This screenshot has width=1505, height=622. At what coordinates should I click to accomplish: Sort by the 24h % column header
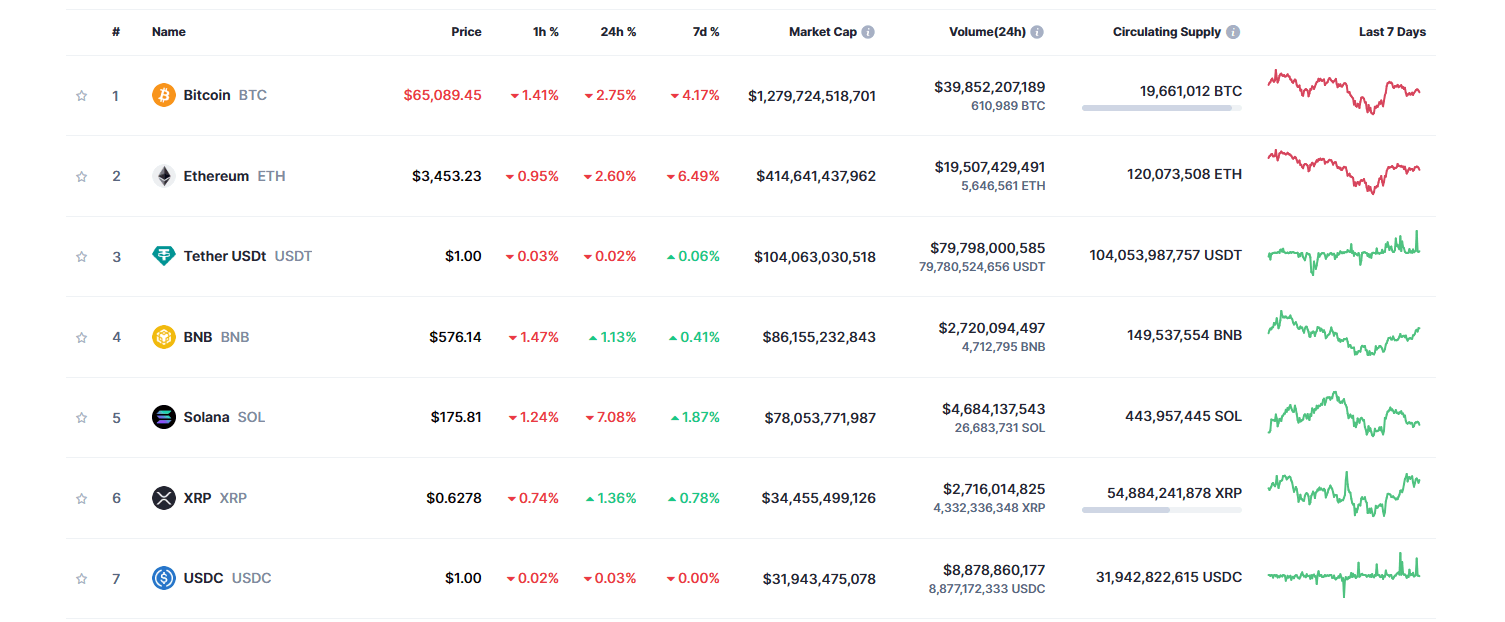tap(618, 32)
